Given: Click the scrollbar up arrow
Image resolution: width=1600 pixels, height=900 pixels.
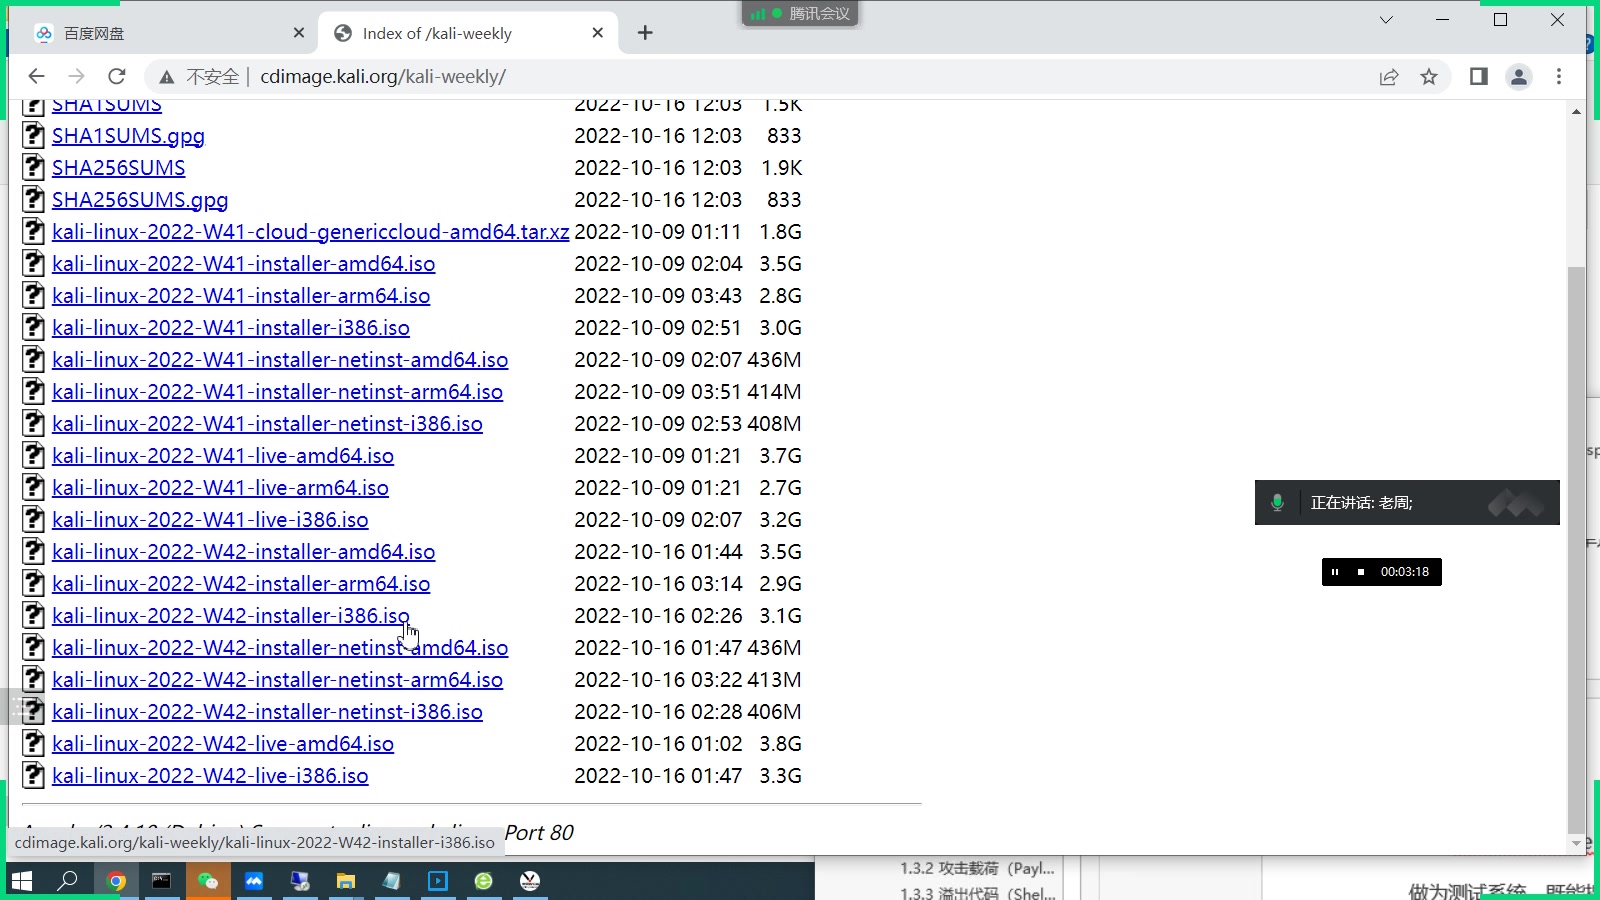Looking at the screenshot, I should (x=1577, y=111).
